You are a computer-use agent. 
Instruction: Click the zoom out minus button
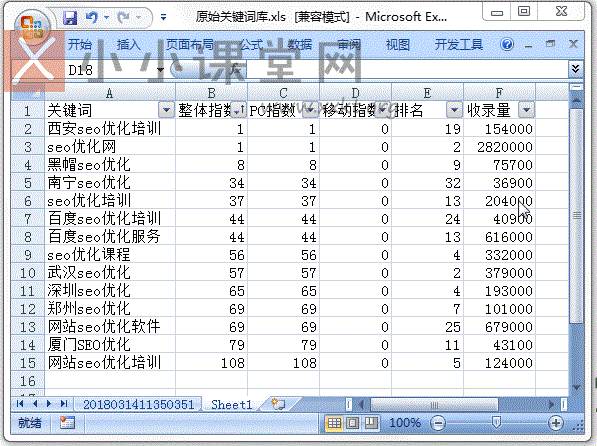pos(438,423)
